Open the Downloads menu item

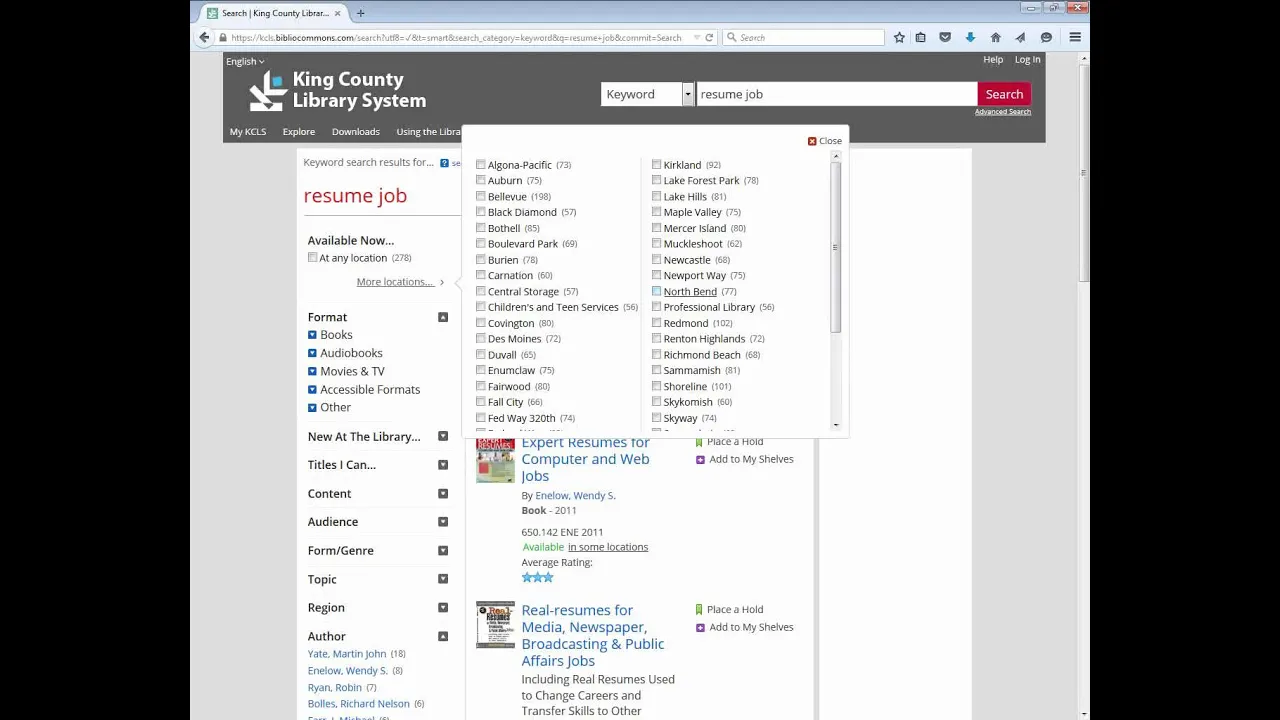(x=356, y=132)
